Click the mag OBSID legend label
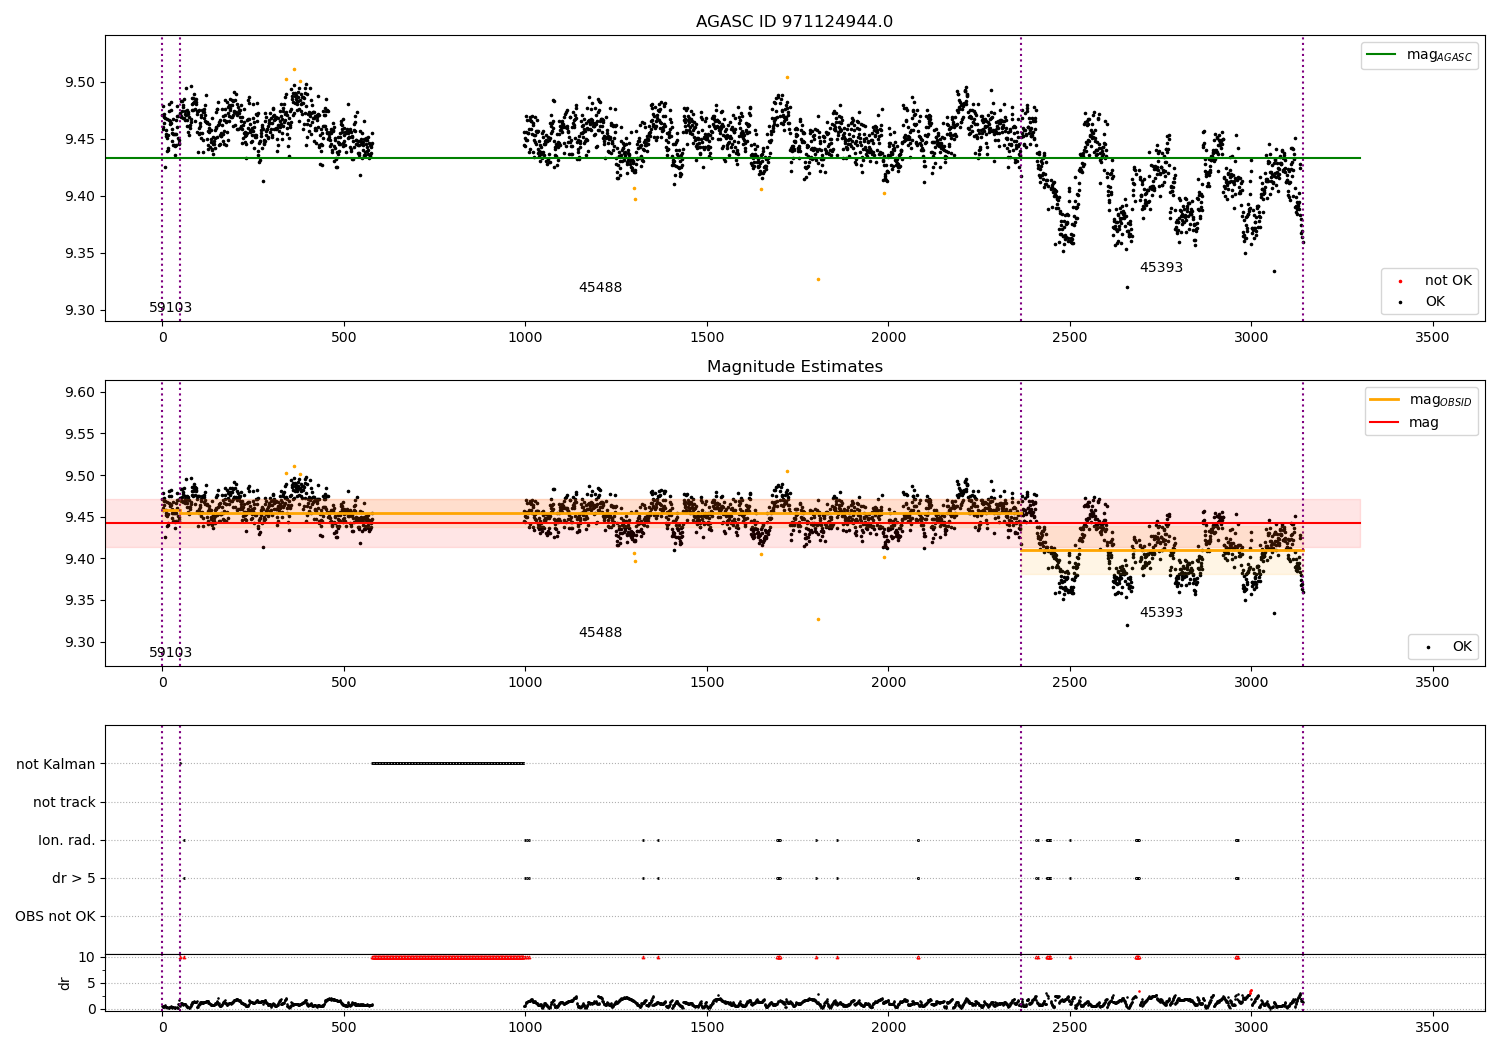1500x1050 pixels. tap(1440, 400)
